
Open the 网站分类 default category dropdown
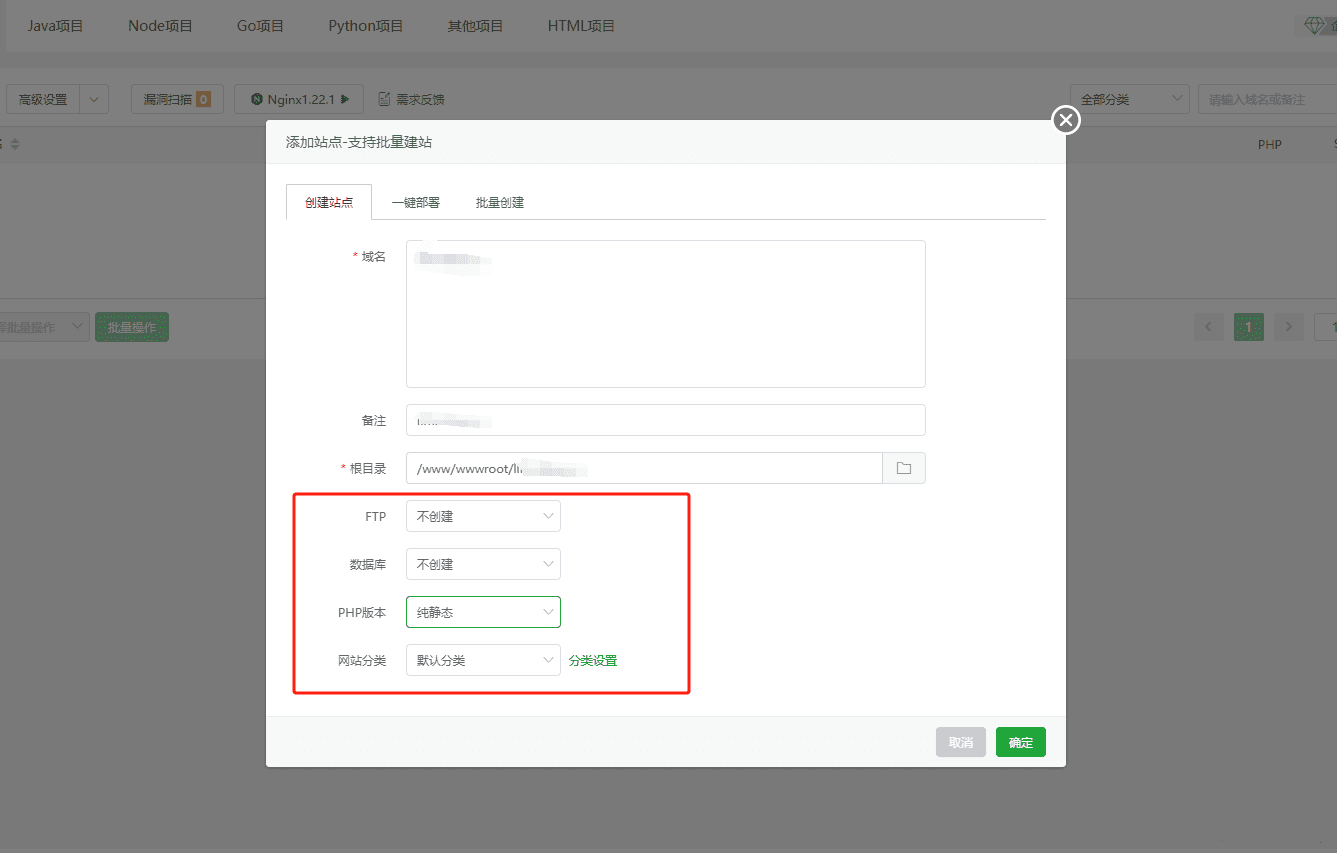(x=483, y=659)
